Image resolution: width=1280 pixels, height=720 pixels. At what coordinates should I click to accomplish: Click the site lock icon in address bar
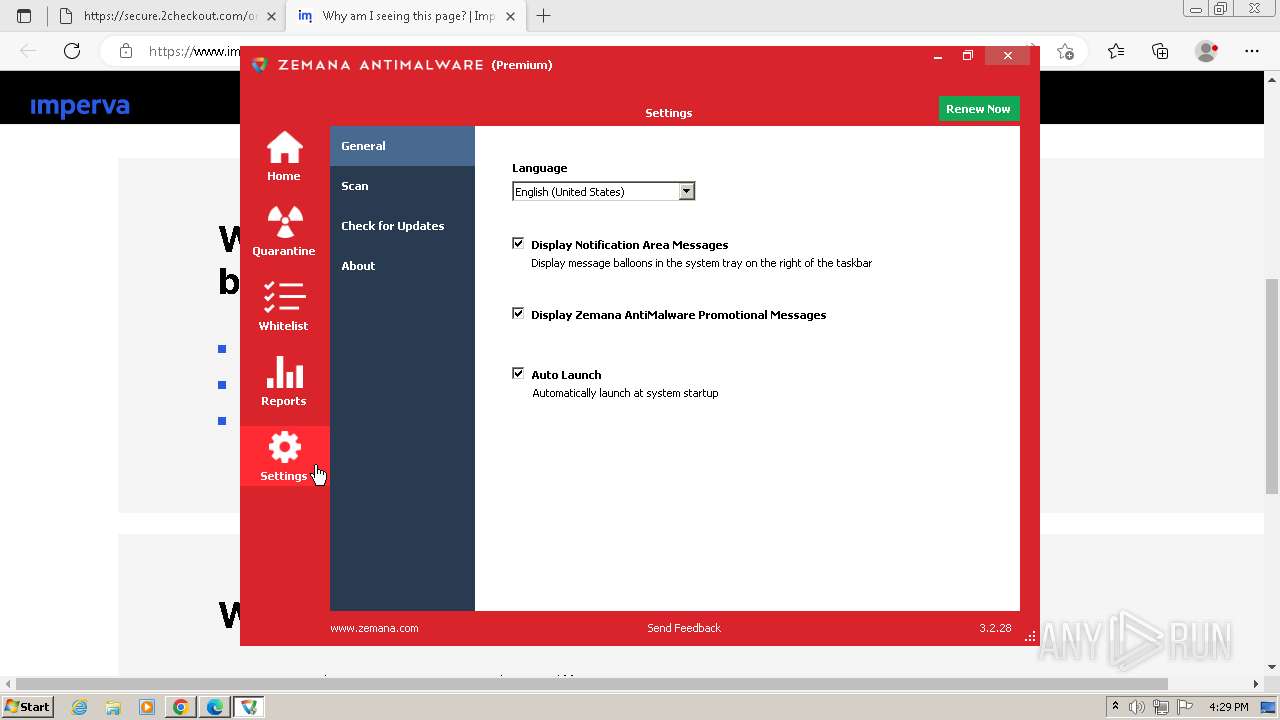(x=126, y=51)
